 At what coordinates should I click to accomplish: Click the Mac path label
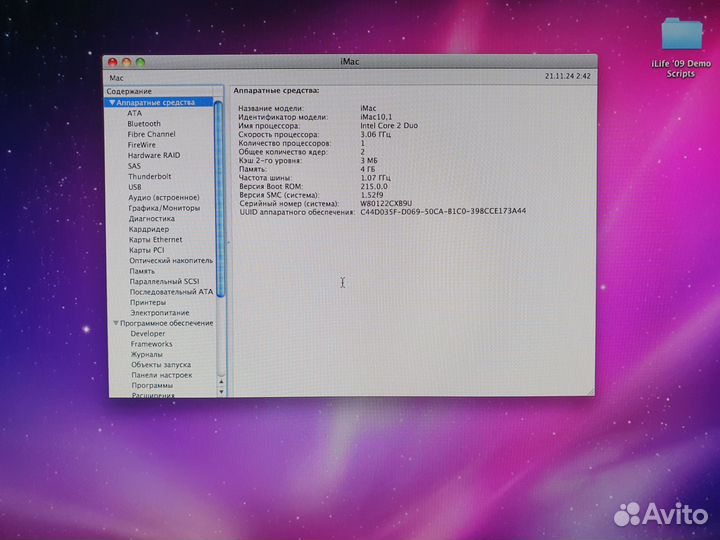coord(116,78)
